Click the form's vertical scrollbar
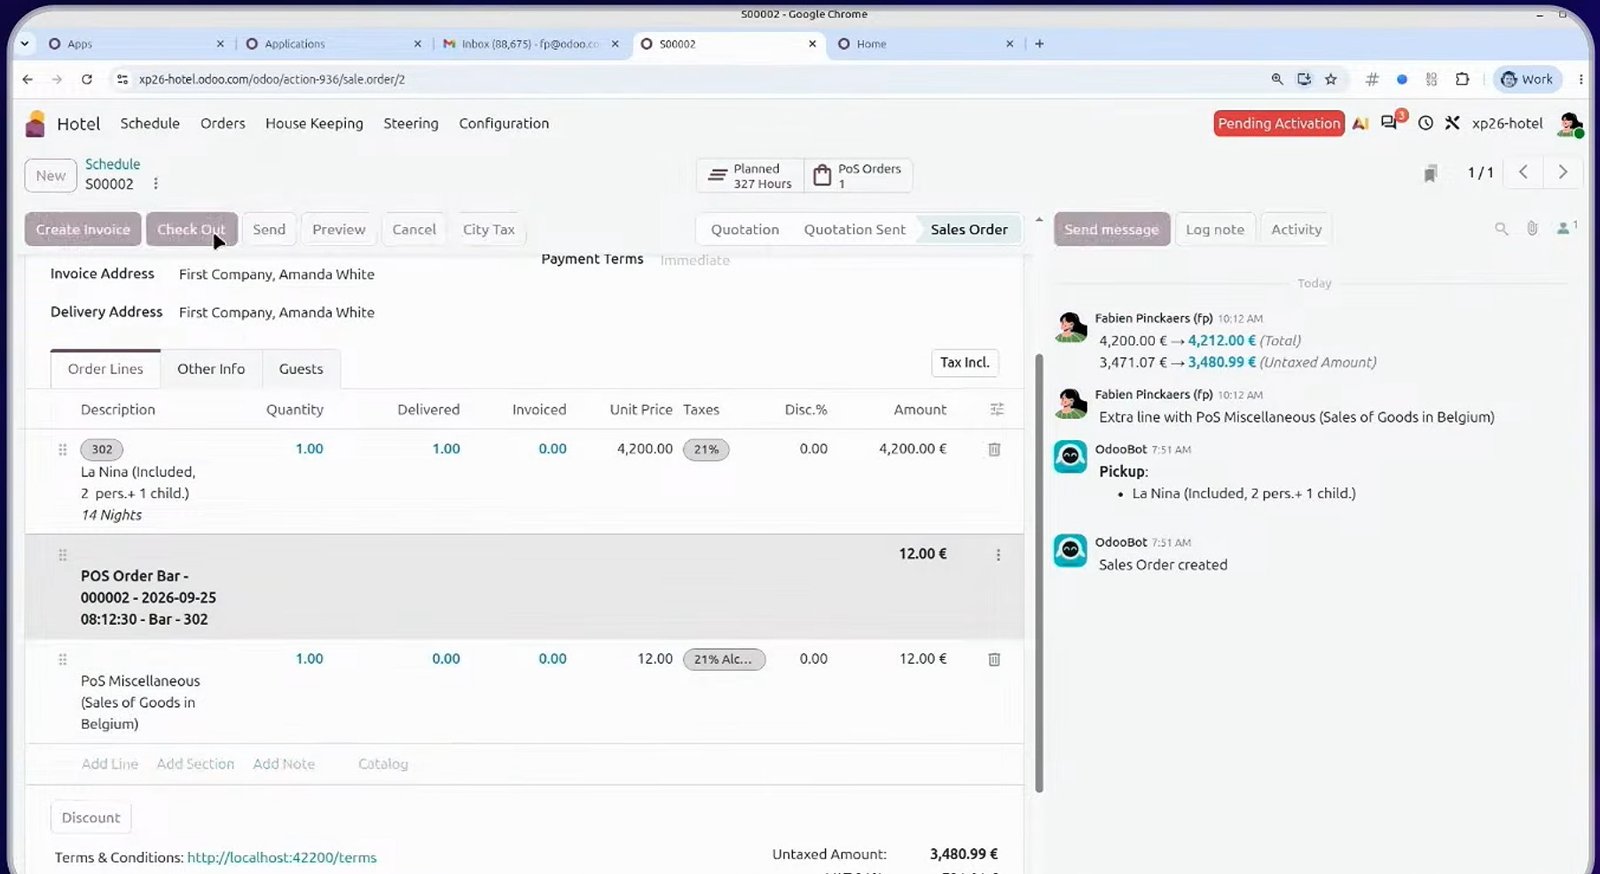The image size is (1600, 874). coord(1039,572)
